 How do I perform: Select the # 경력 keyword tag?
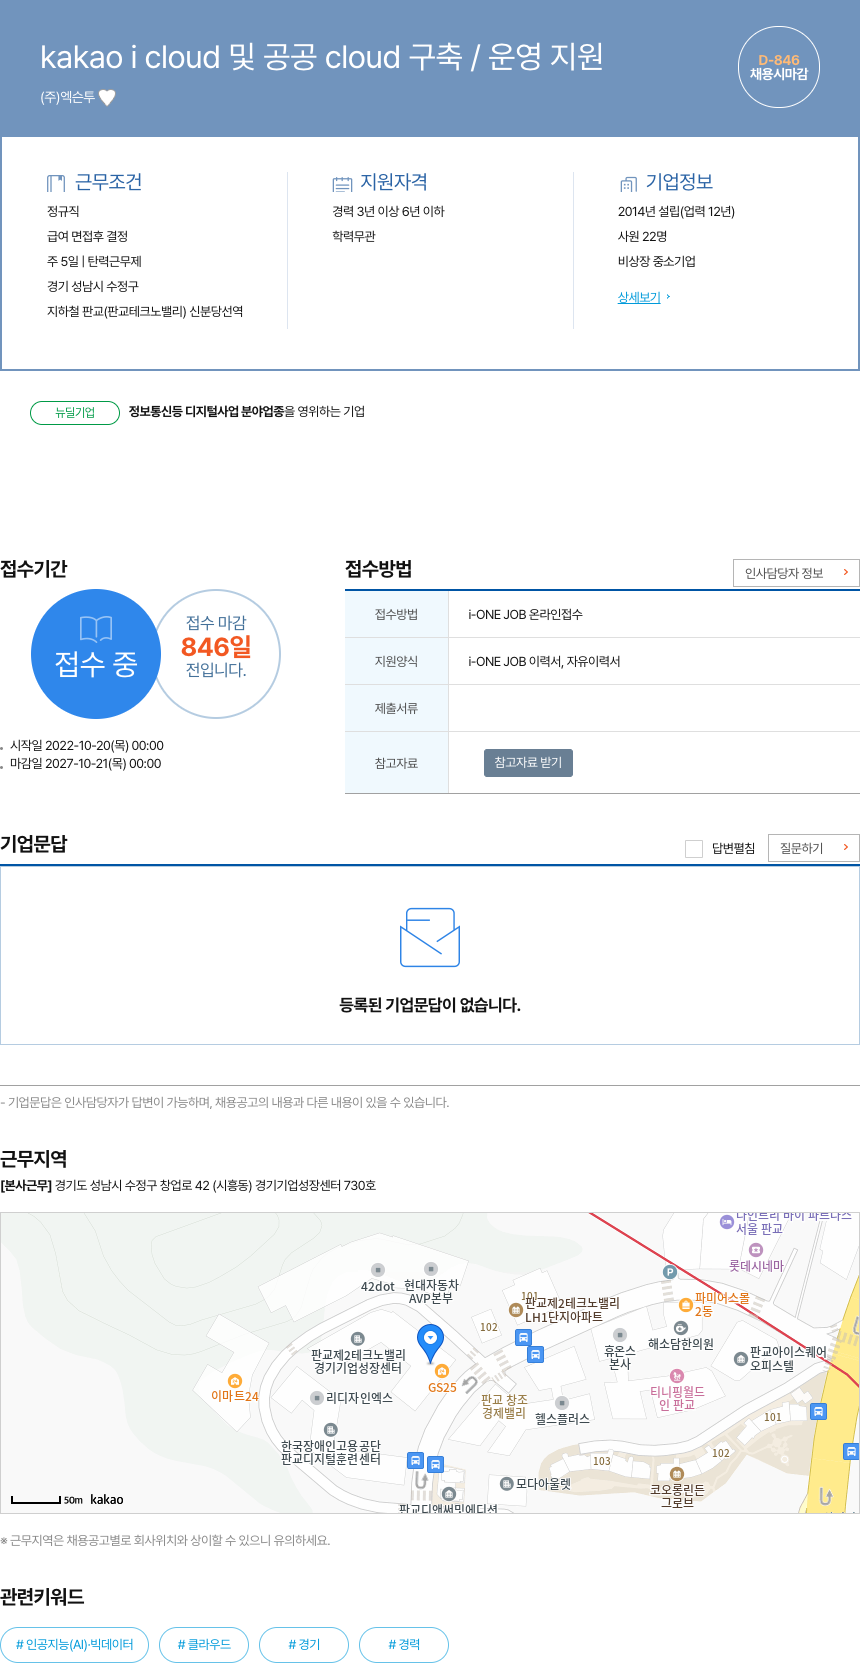(404, 1645)
